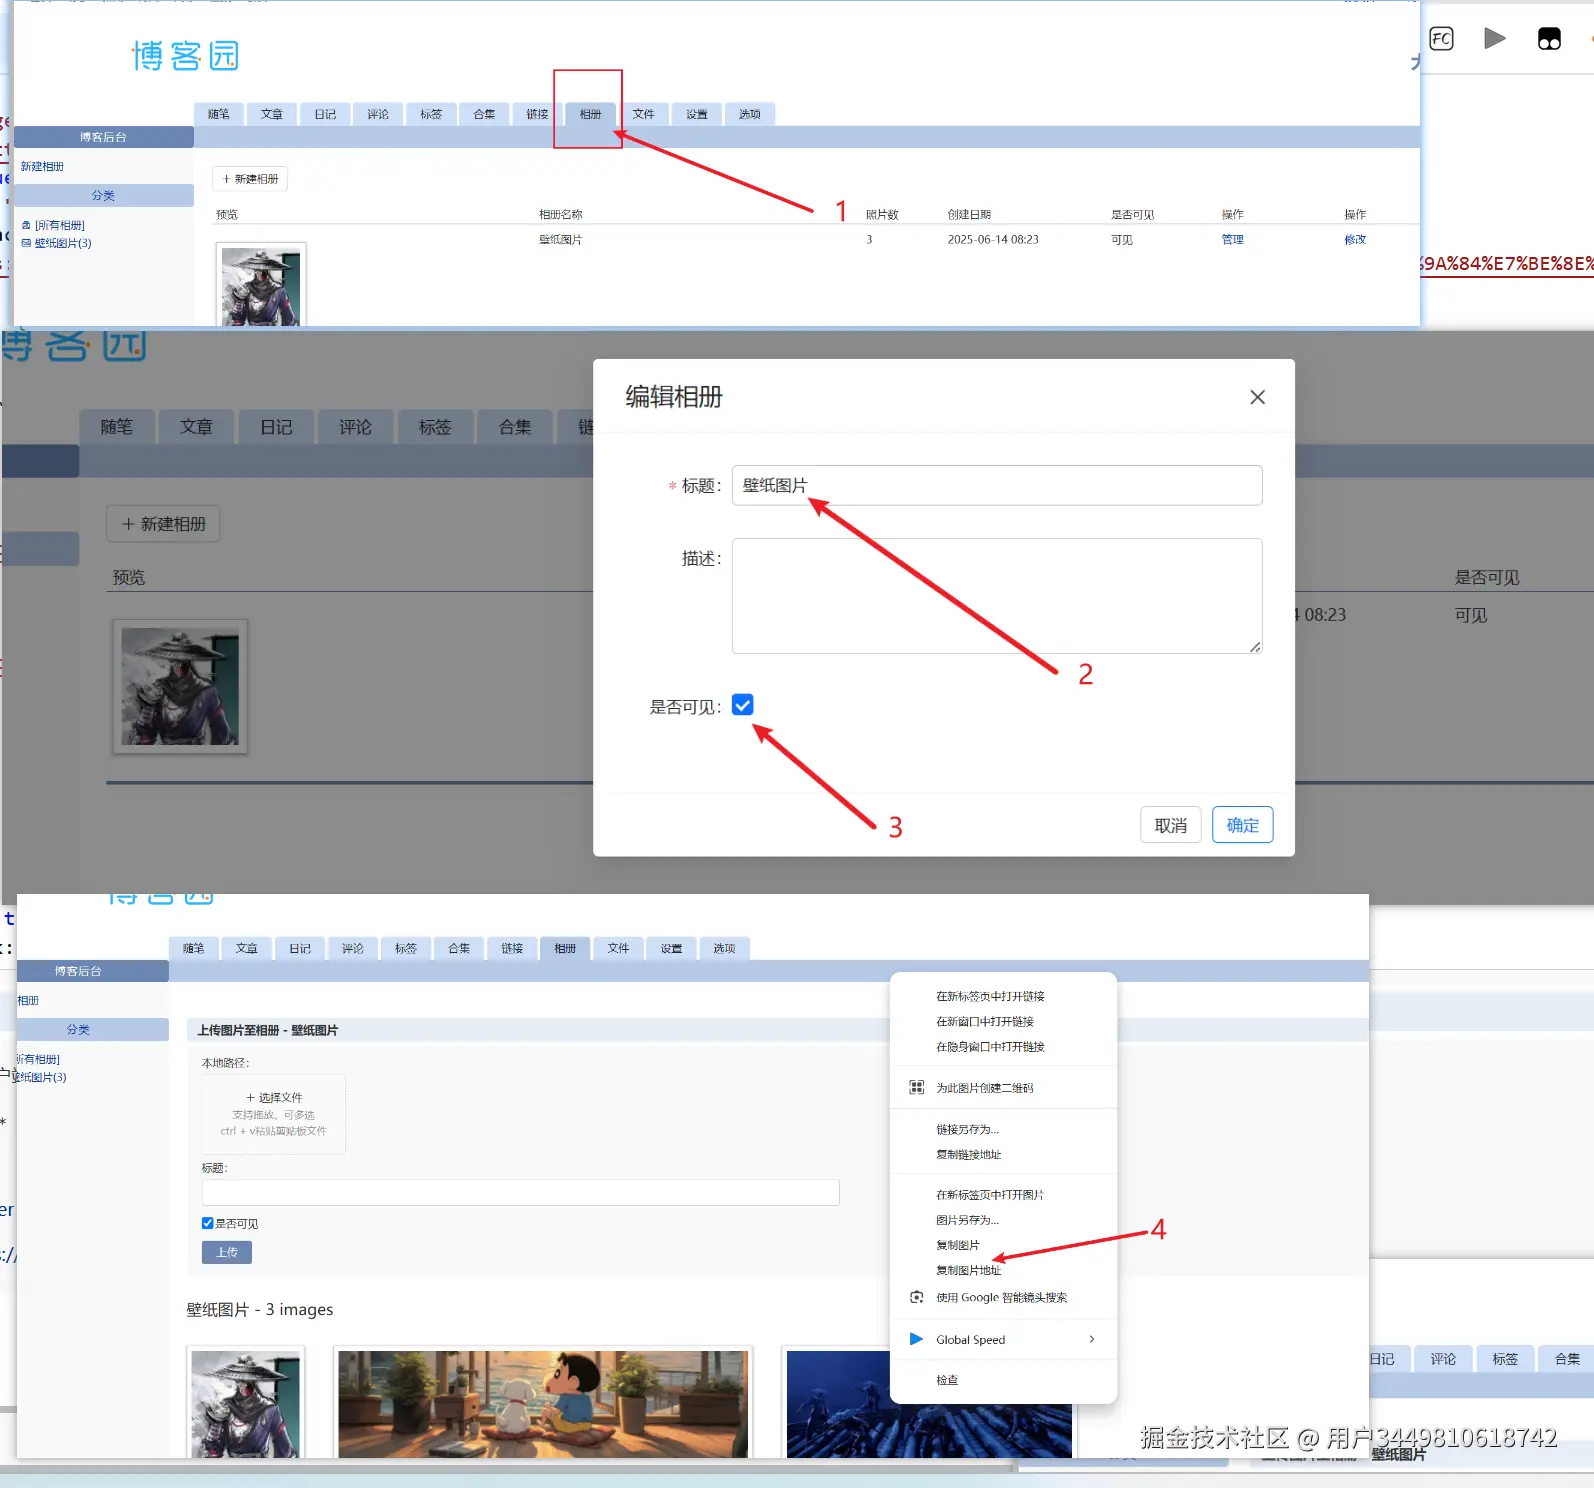Screen dimensions: 1594x1488
Task: Click dimmed 随笔 tab behind dialog
Action: (116, 427)
